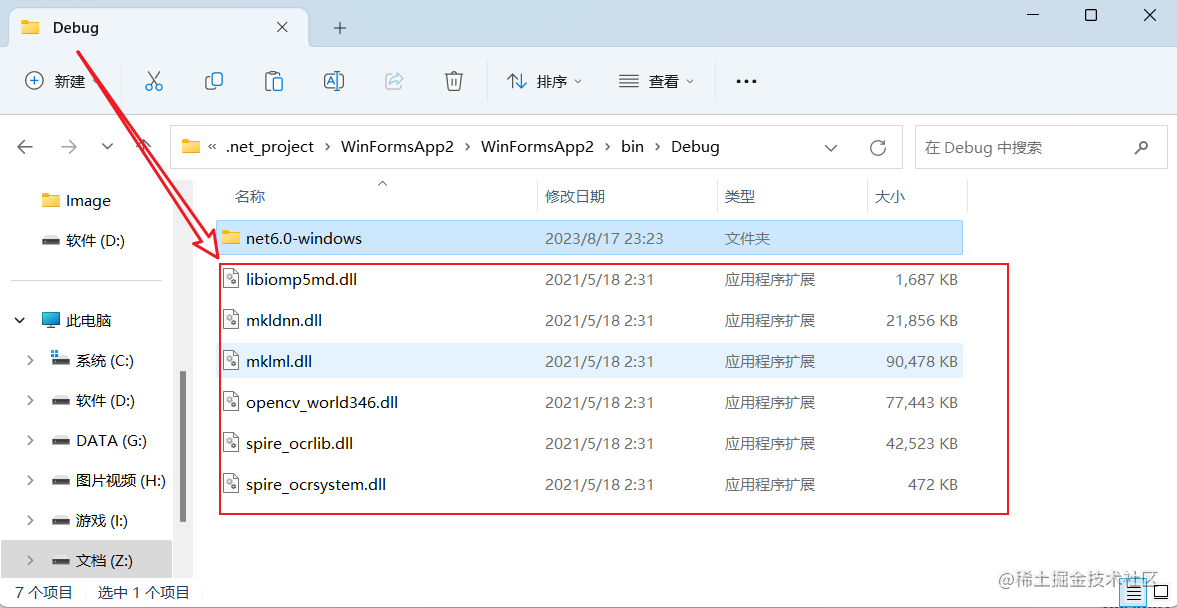Copy the selected item via toolbar icon

click(213, 81)
